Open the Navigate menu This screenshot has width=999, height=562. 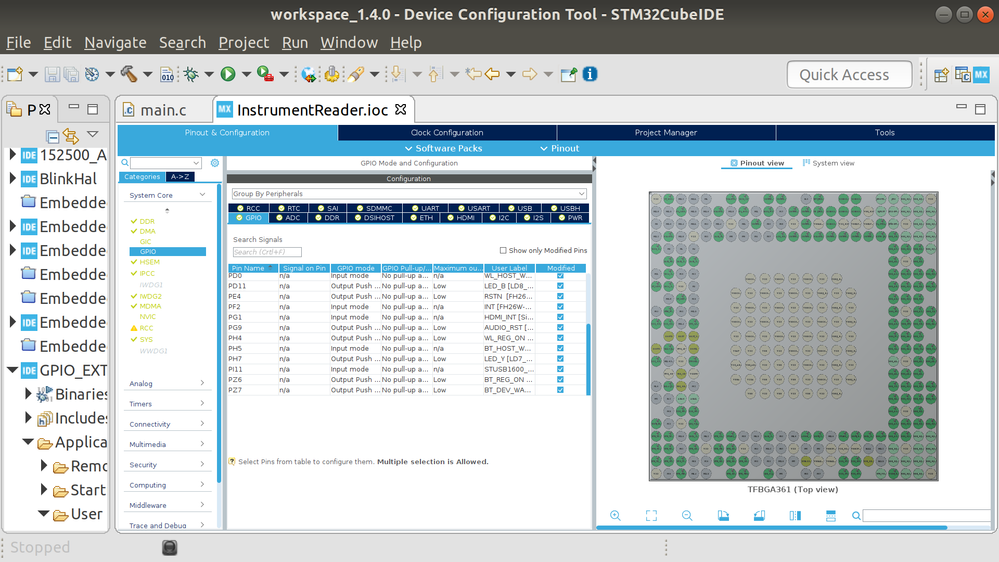pyautogui.click(x=115, y=43)
